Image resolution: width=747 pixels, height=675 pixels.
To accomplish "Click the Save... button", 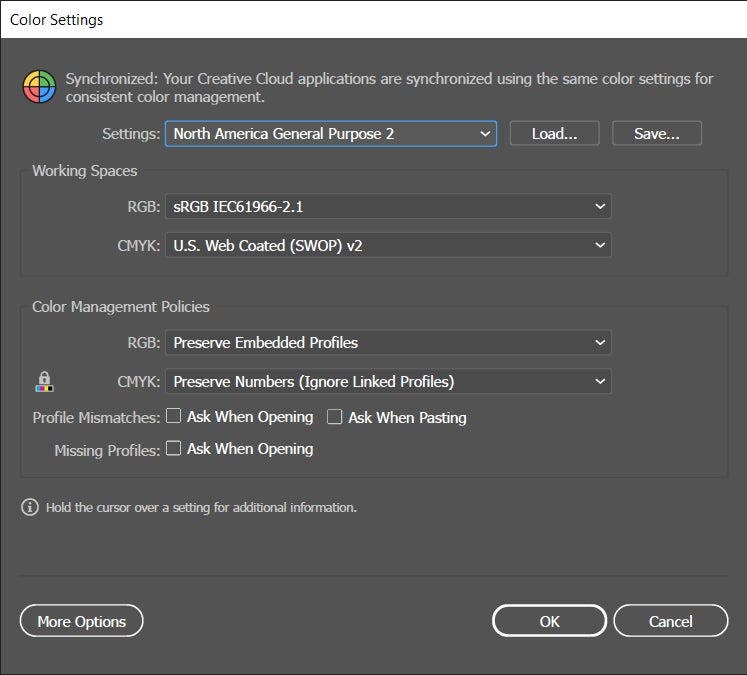I will click(x=656, y=133).
